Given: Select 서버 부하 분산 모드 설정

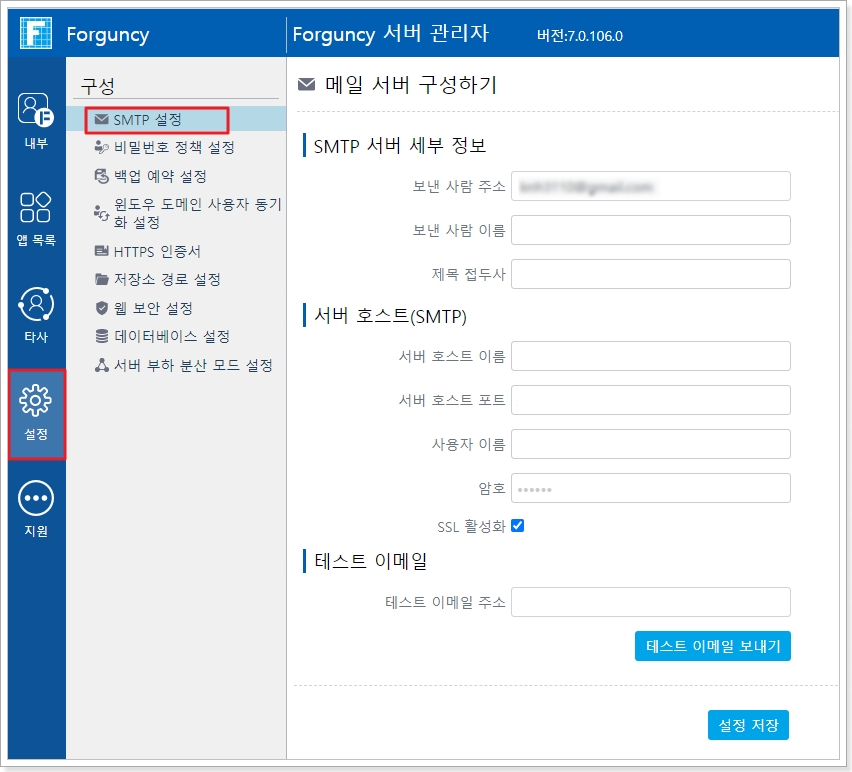Looking at the screenshot, I should pos(193,366).
